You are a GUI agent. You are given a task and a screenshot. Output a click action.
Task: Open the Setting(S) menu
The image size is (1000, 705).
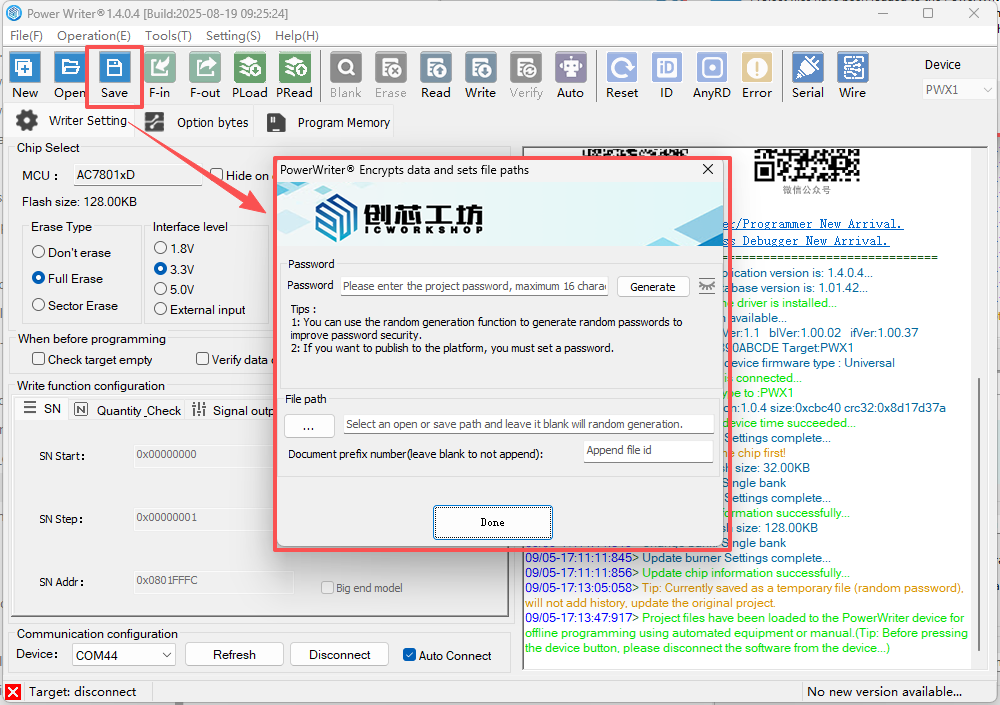pyautogui.click(x=233, y=36)
